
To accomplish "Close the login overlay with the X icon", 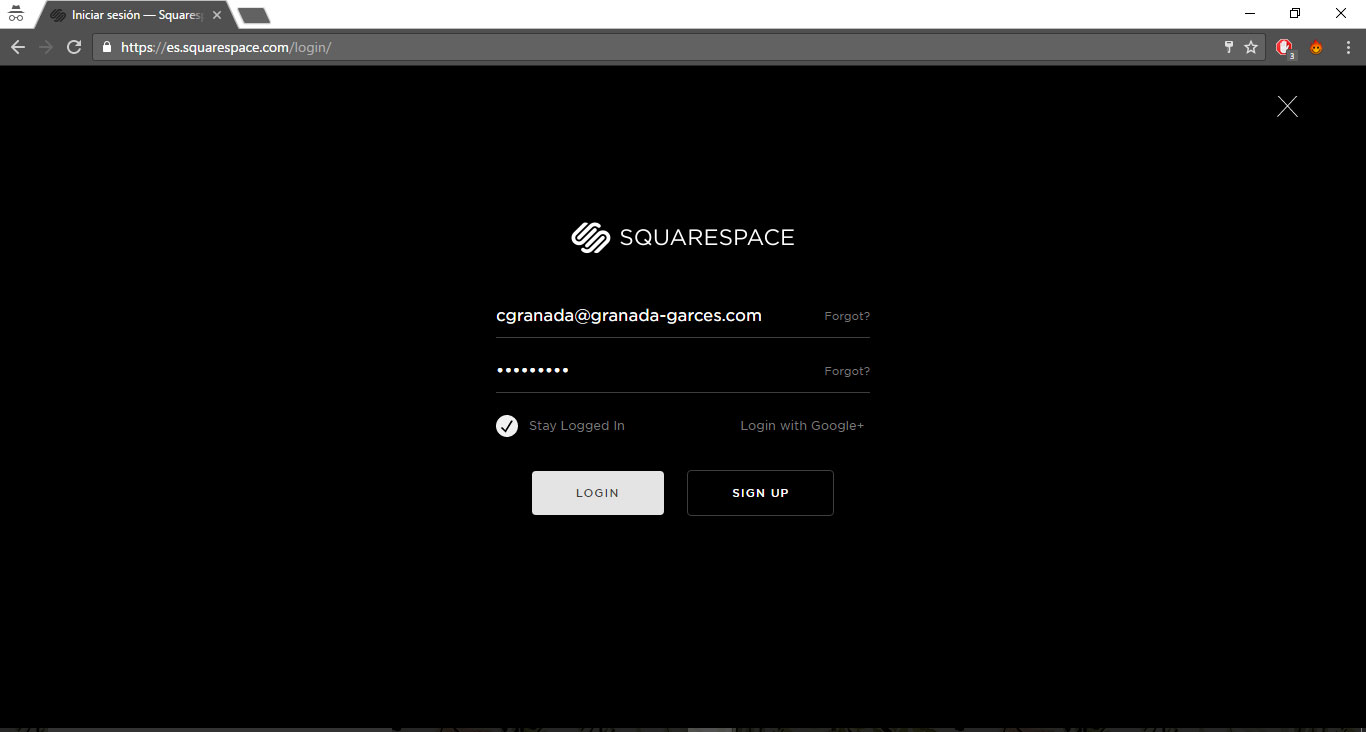I will click(1287, 106).
